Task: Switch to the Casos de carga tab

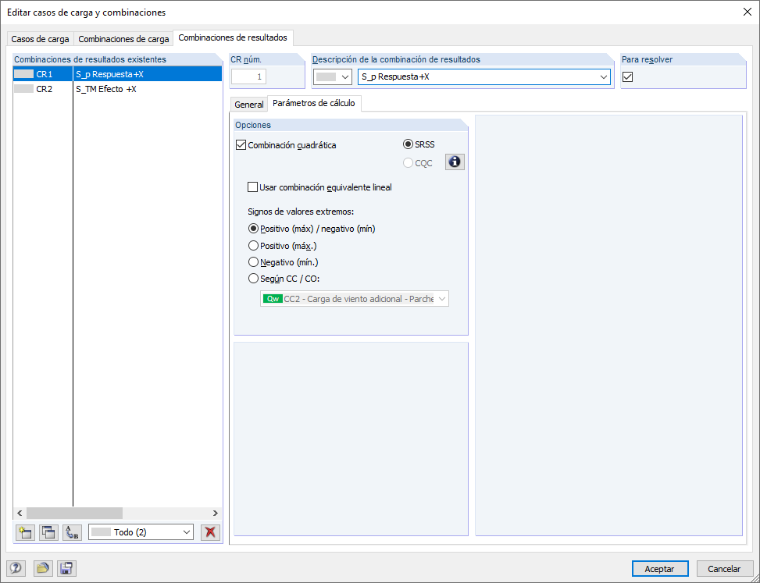Action: pos(40,39)
